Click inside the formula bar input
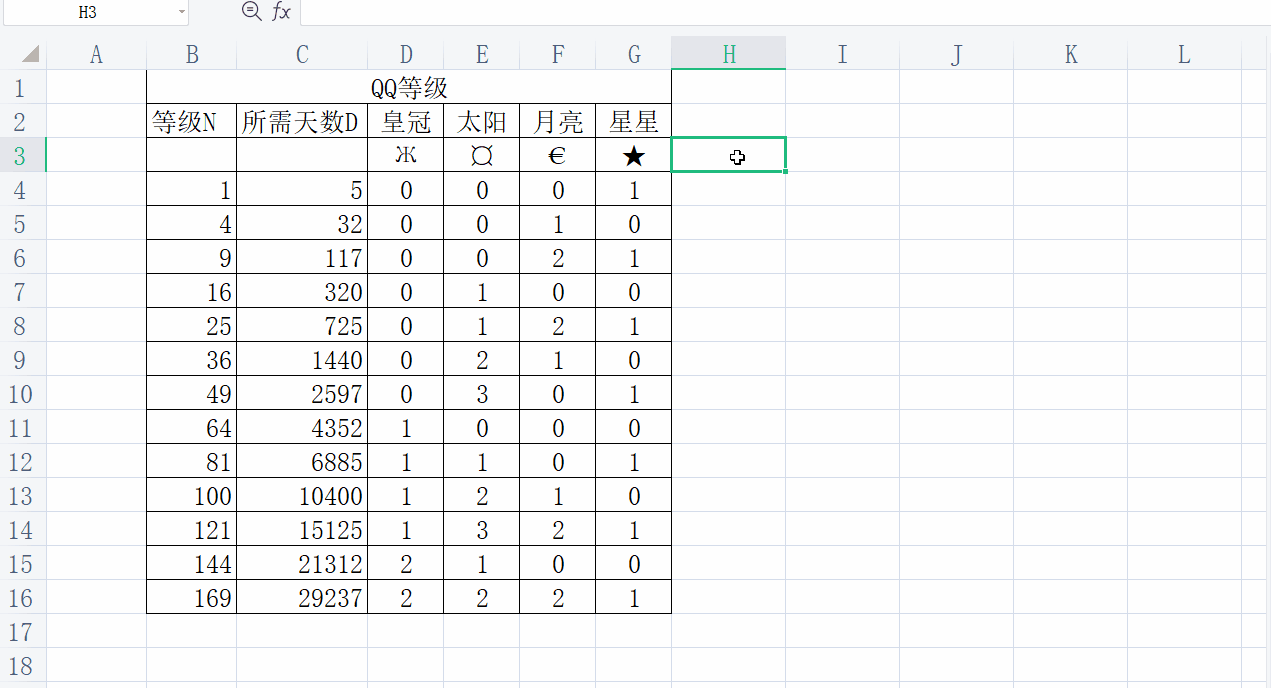The height and width of the screenshot is (688, 1271). pos(785,12)
